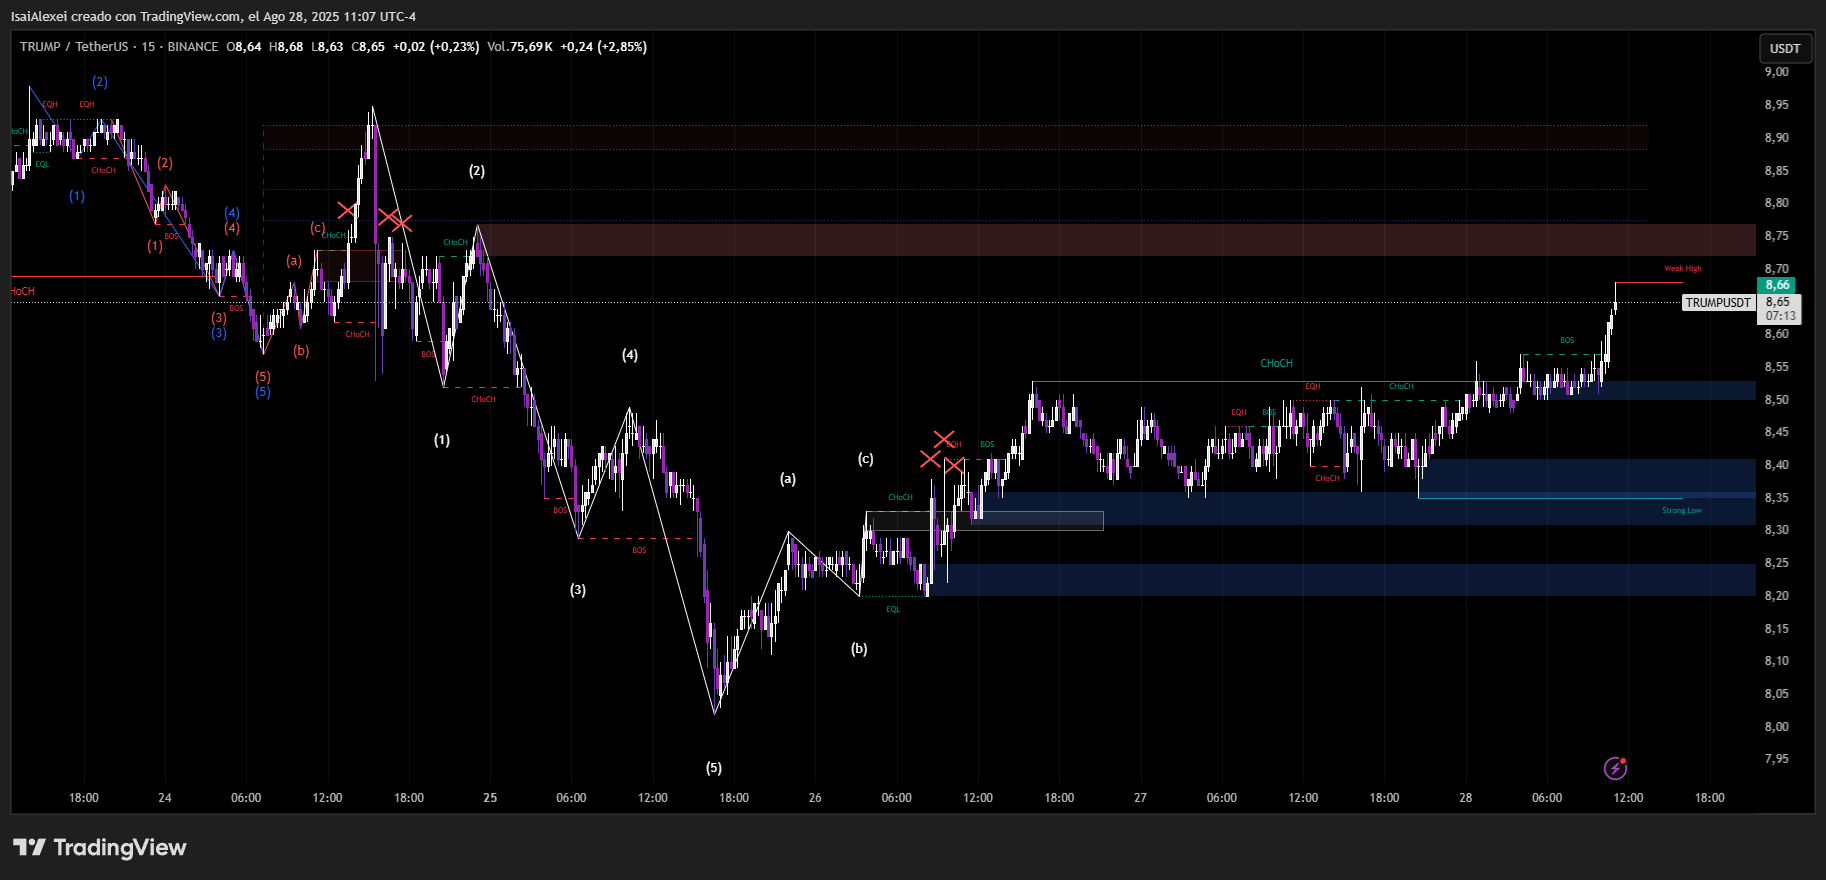Click the green 8,66 price tag
1826x880 pixels.
[x=1777, y=285]
